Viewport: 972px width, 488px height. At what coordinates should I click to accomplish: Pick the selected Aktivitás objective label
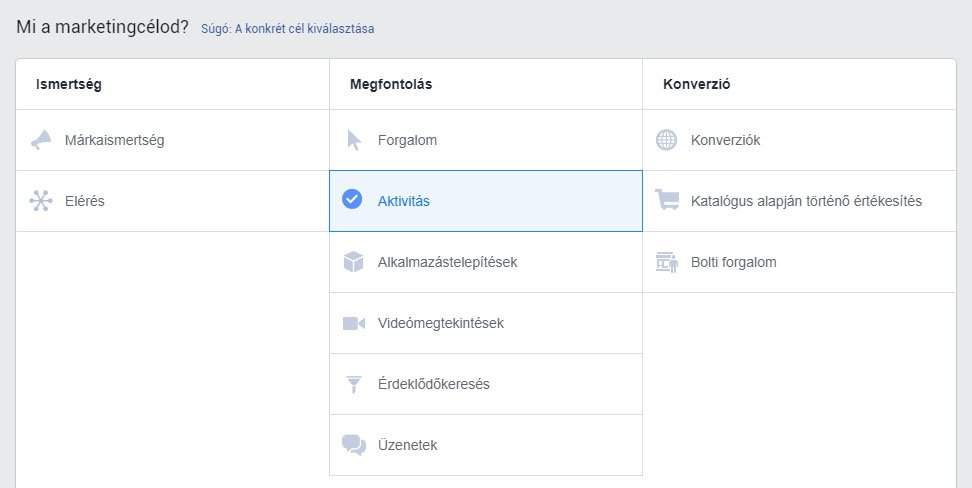(x=404, y=201)
